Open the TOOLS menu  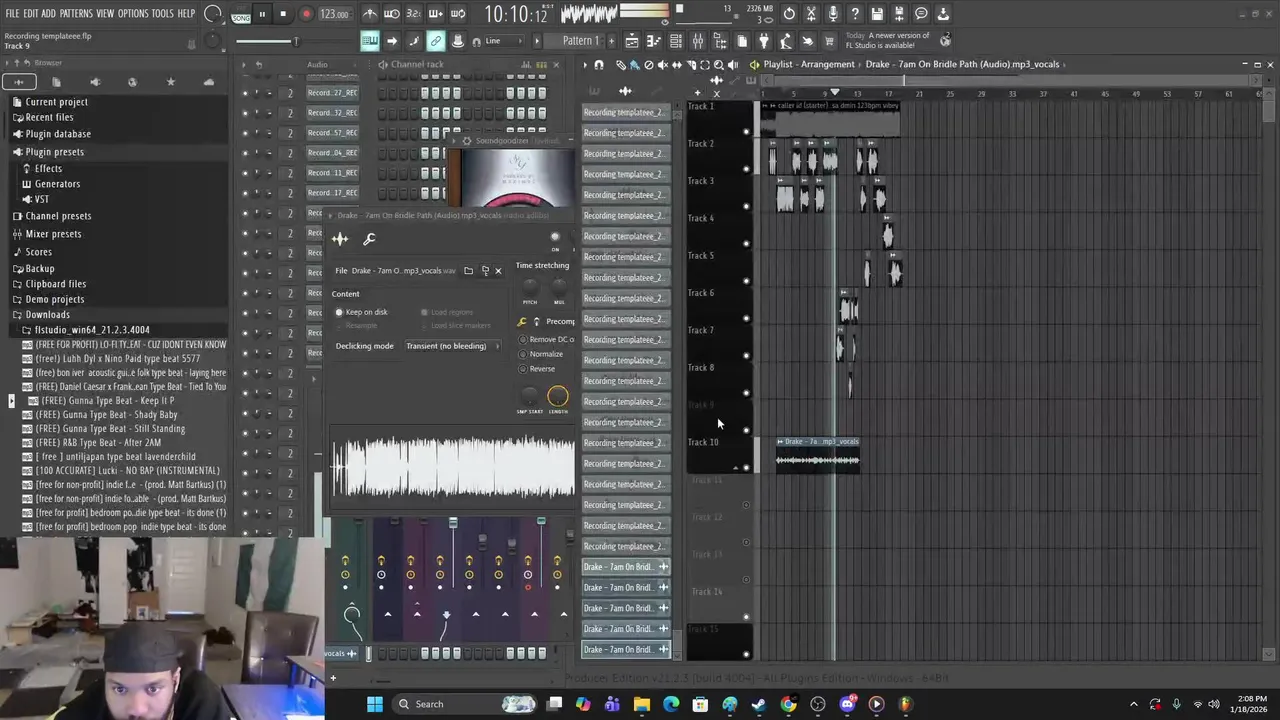163,14
